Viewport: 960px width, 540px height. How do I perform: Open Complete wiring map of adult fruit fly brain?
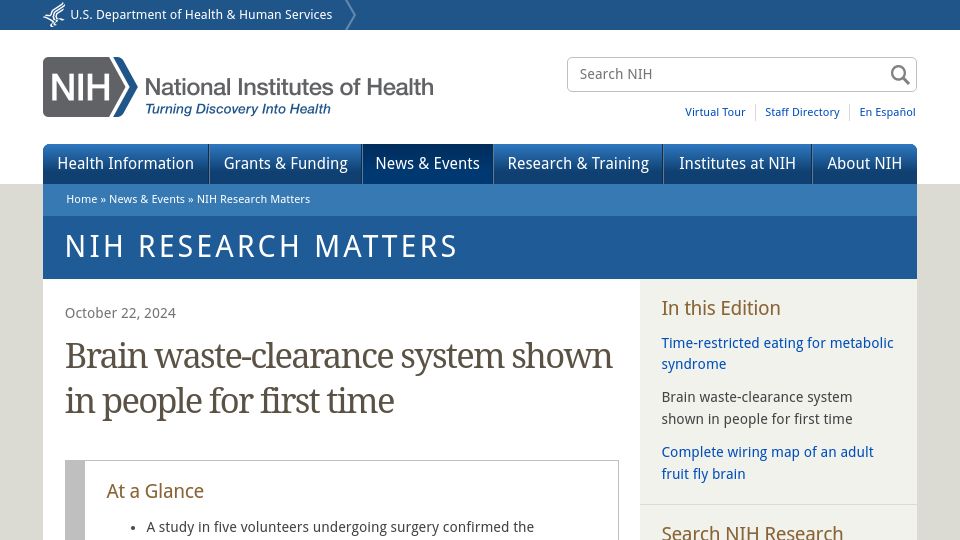coord(767,463)
